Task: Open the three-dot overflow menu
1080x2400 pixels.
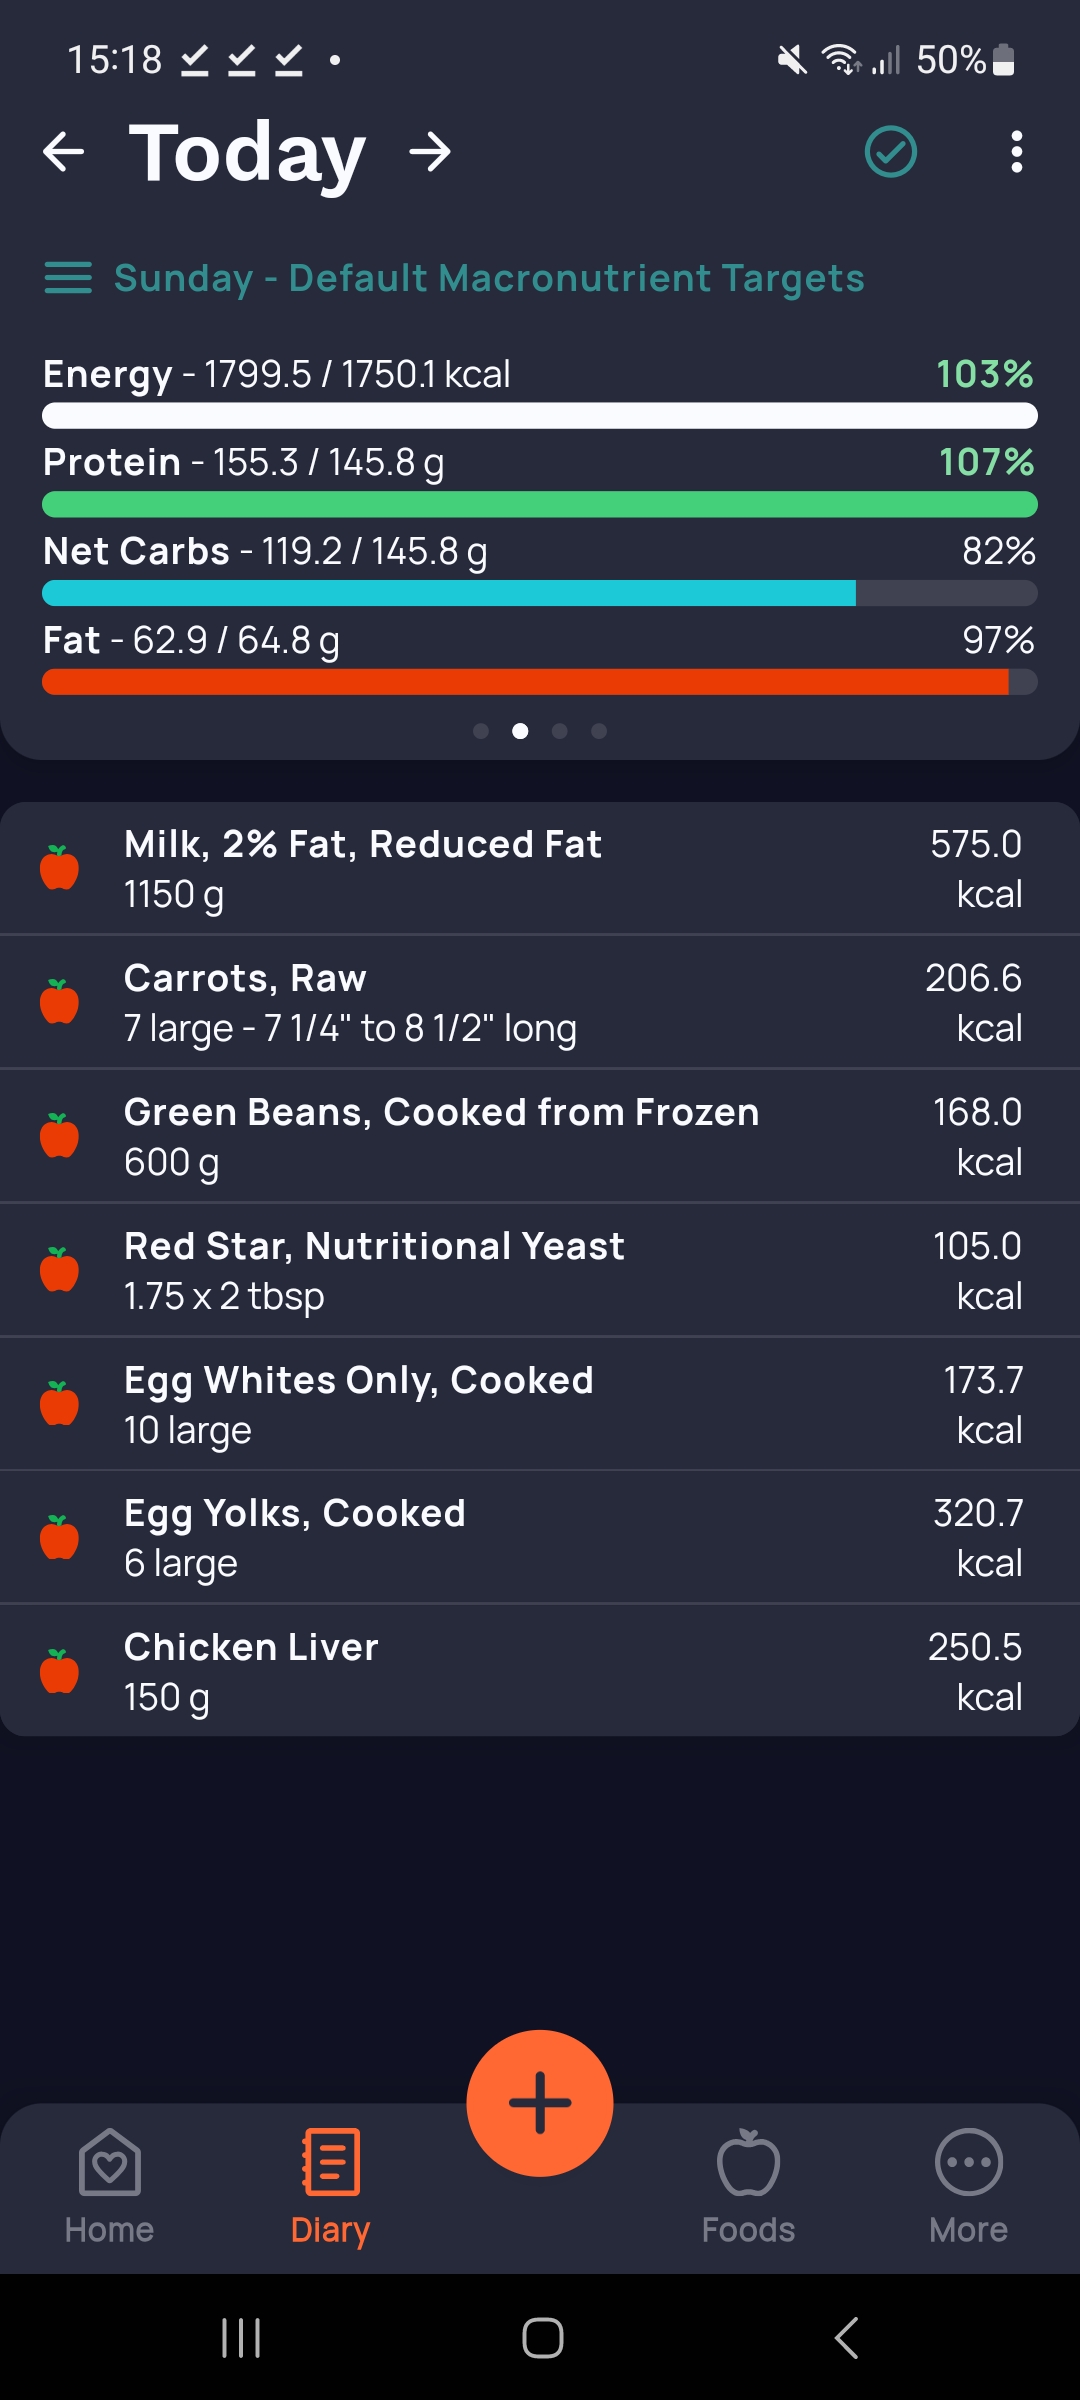Action: (x=1016, y=152)
